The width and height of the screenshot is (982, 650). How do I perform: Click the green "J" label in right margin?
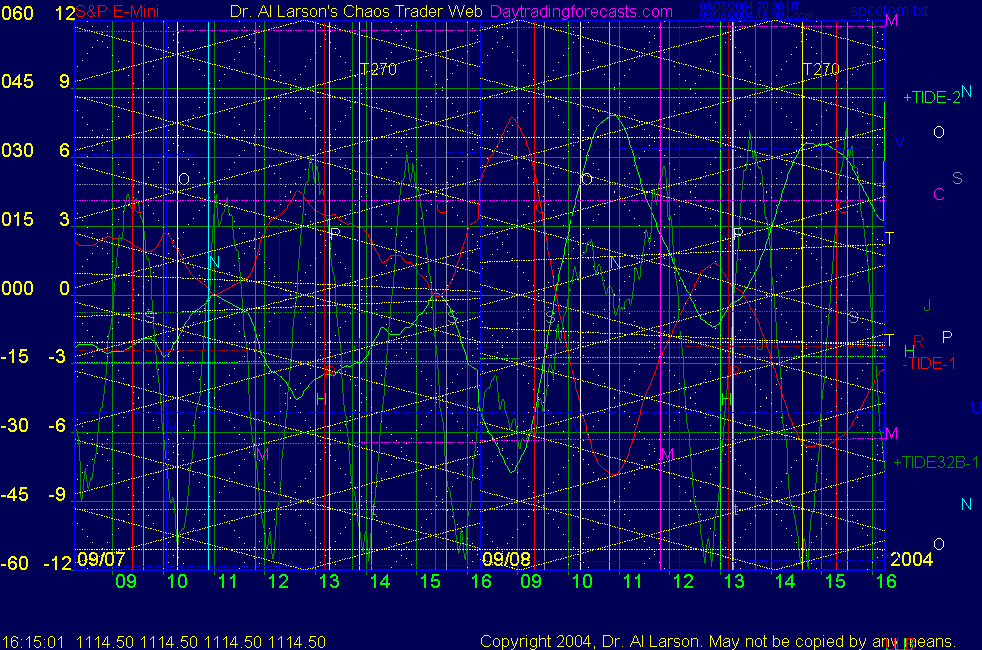(927, 306)
